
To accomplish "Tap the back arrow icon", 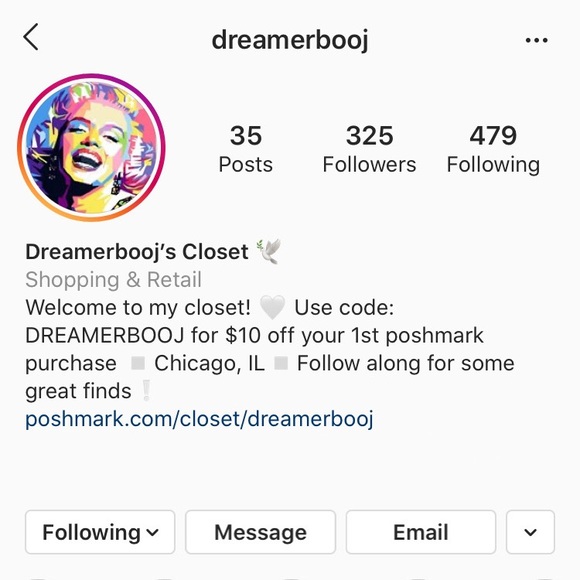I will (x=31, y=37).
